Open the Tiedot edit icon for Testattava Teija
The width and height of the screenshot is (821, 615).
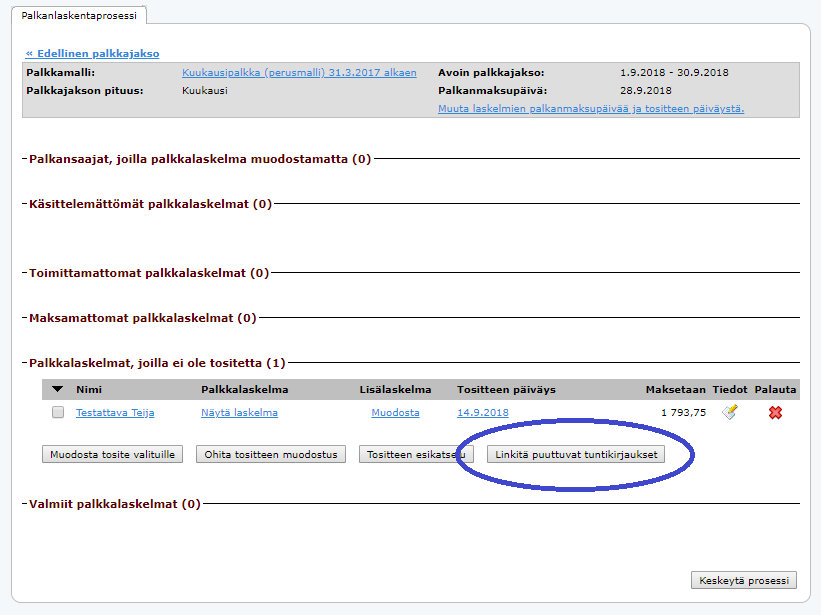click(730, 412)
